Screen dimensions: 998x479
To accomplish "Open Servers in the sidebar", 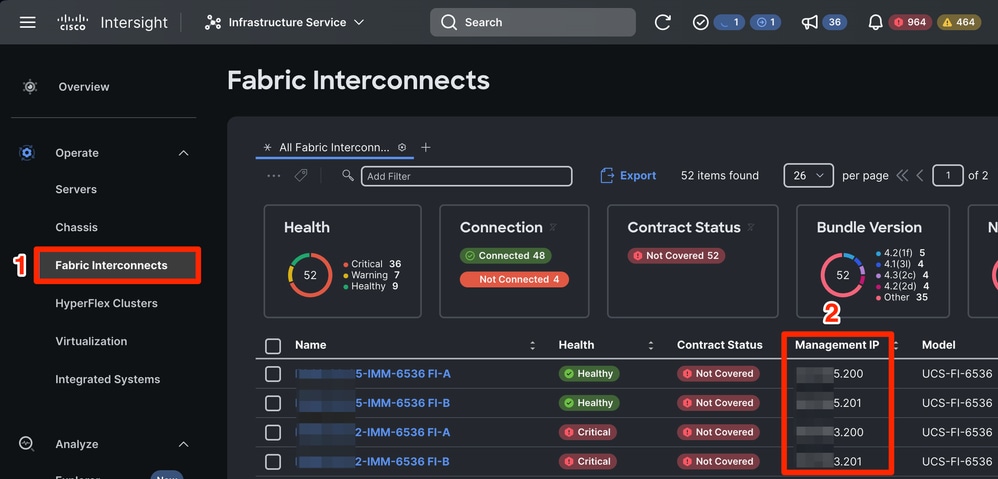I will coord(76,190).
